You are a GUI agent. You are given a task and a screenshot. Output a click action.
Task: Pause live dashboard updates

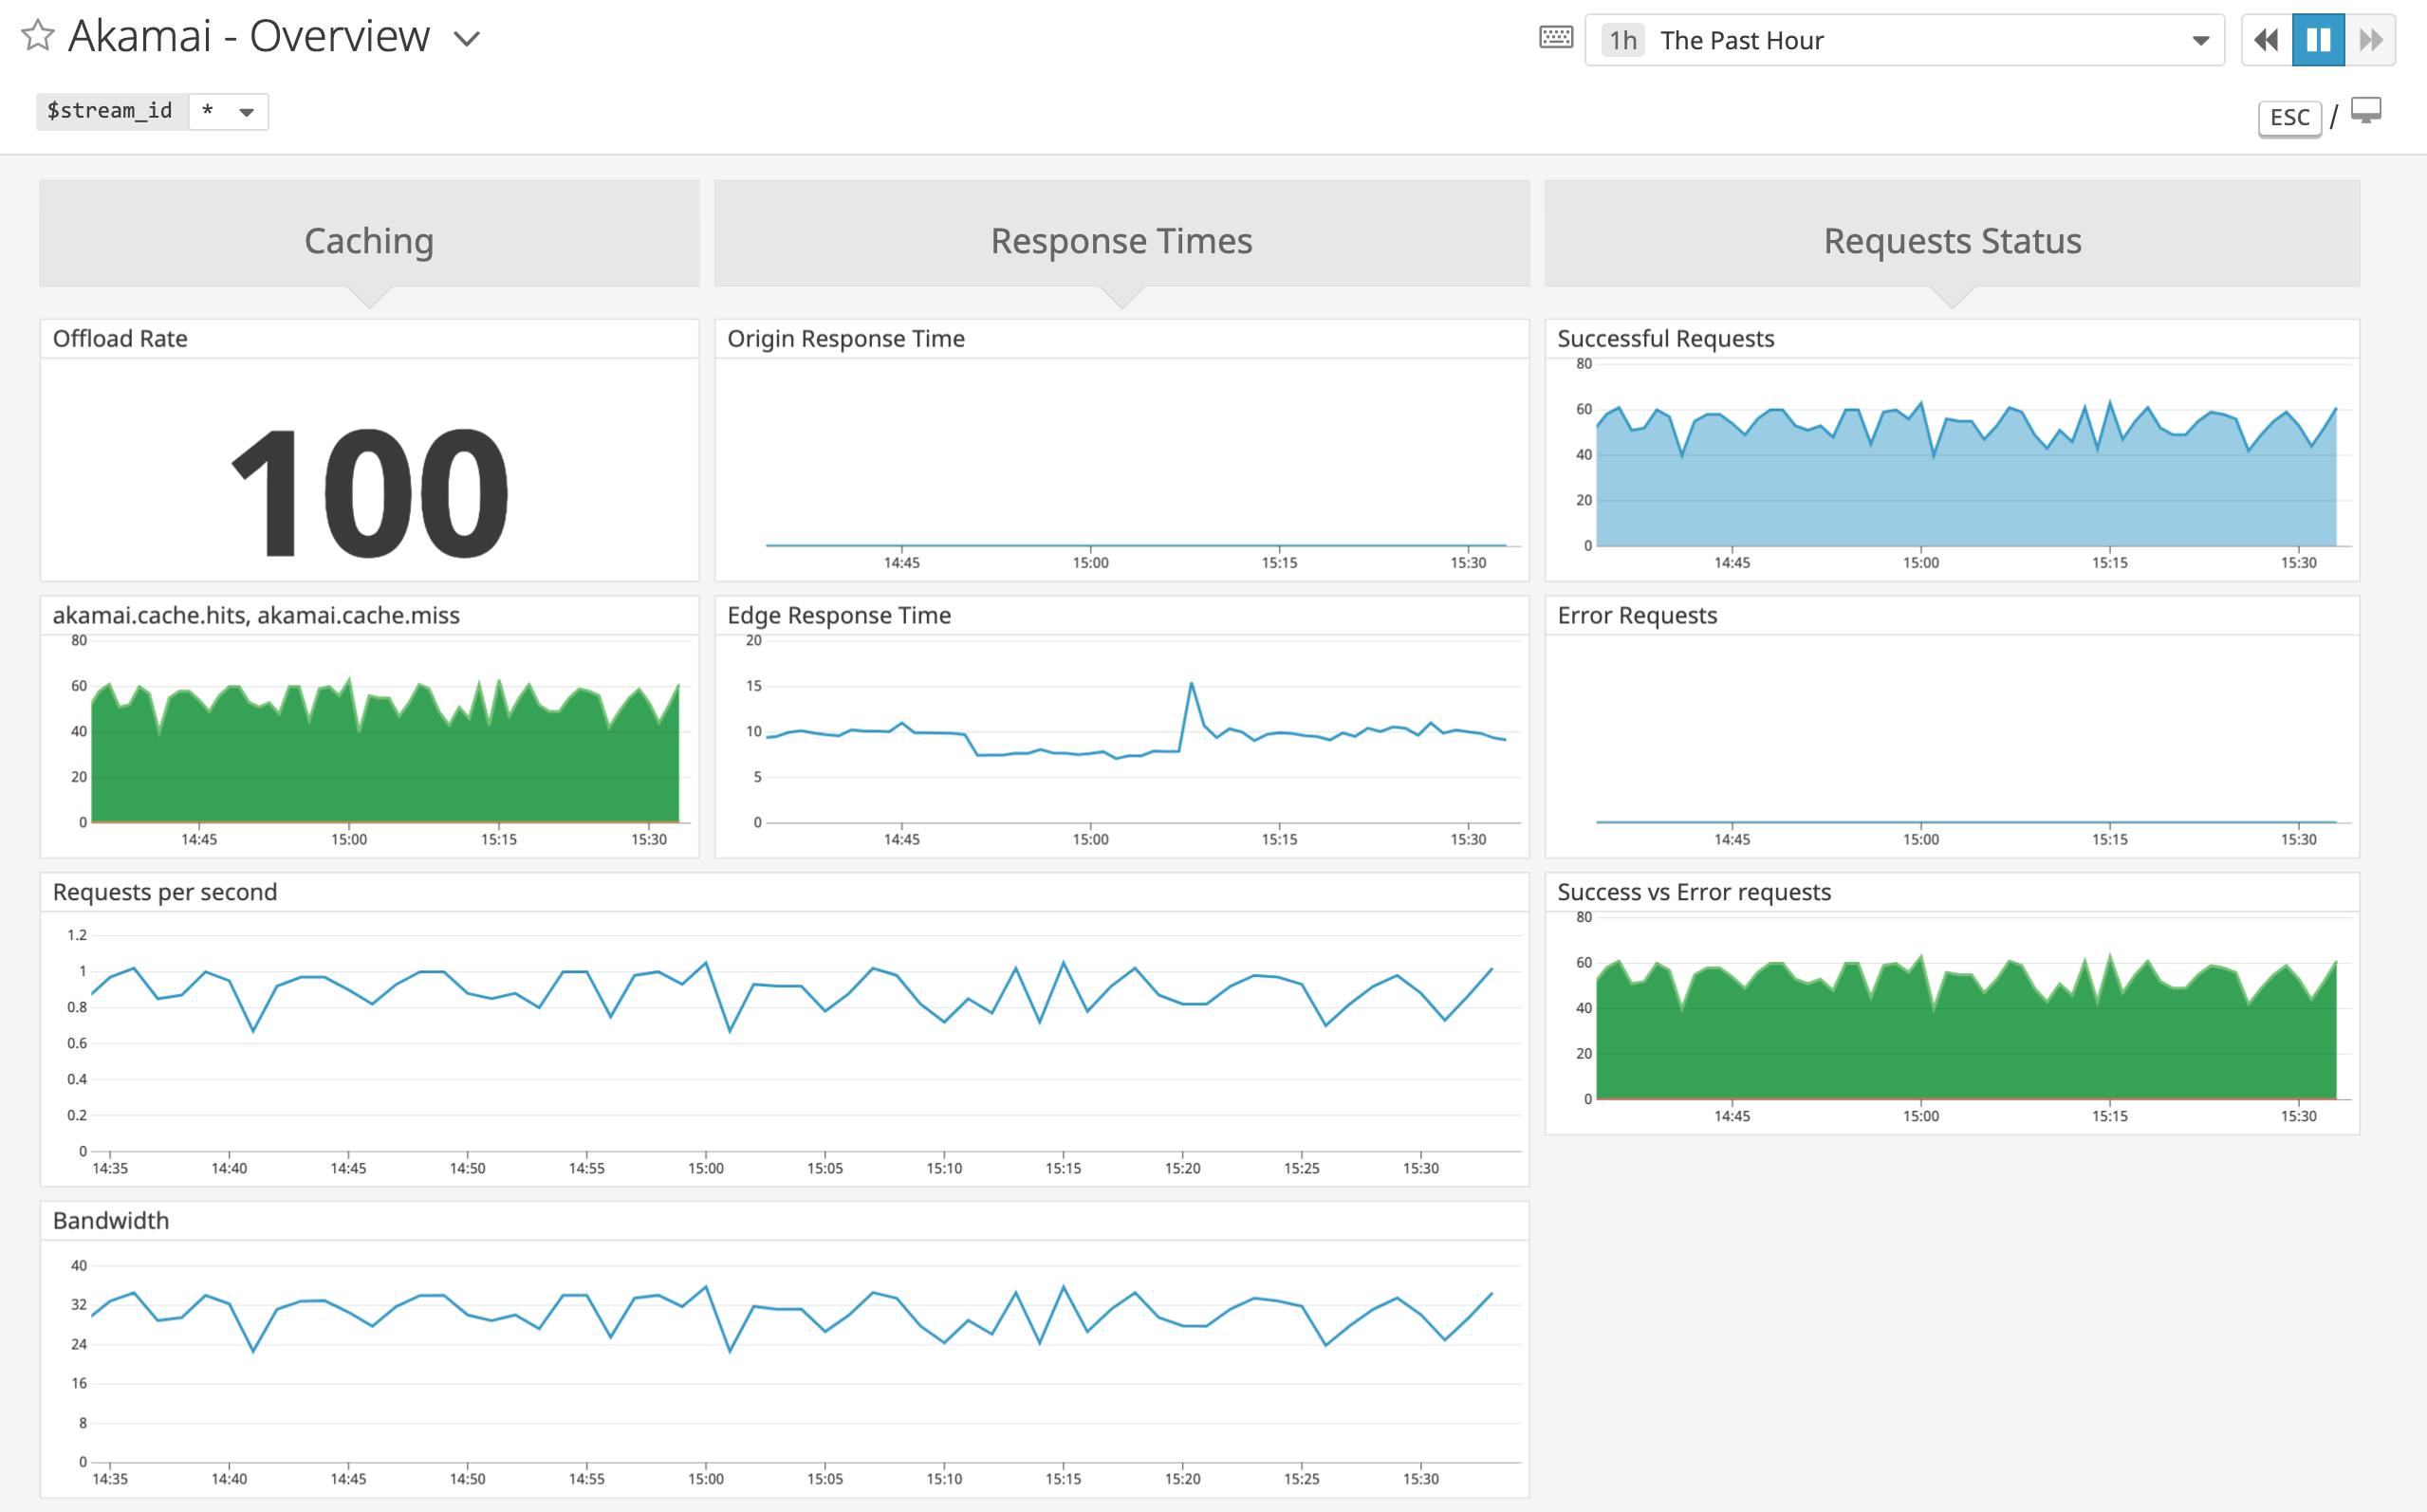pyautogui.click(x=2318, y=40)
